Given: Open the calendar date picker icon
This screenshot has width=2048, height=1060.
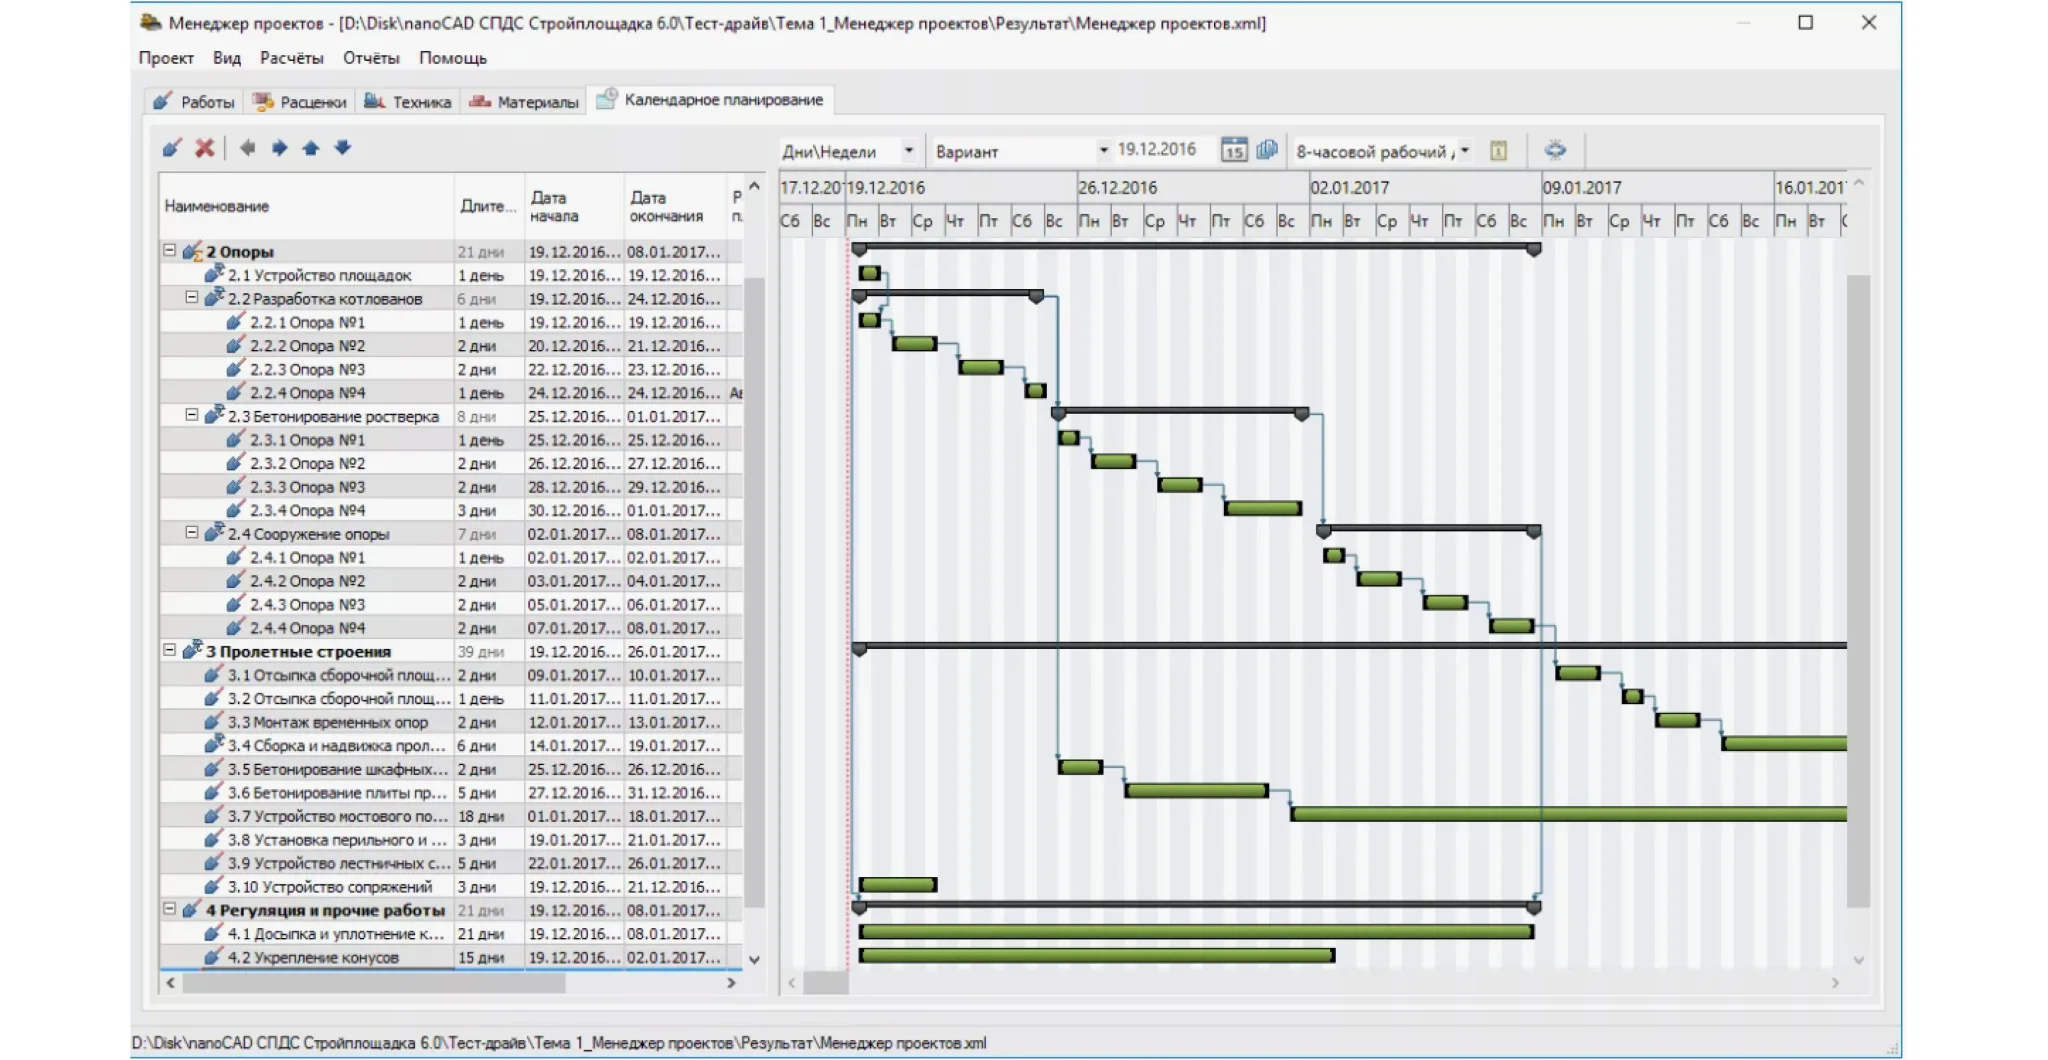Looking at the screenshot, I should (1234, 150).
